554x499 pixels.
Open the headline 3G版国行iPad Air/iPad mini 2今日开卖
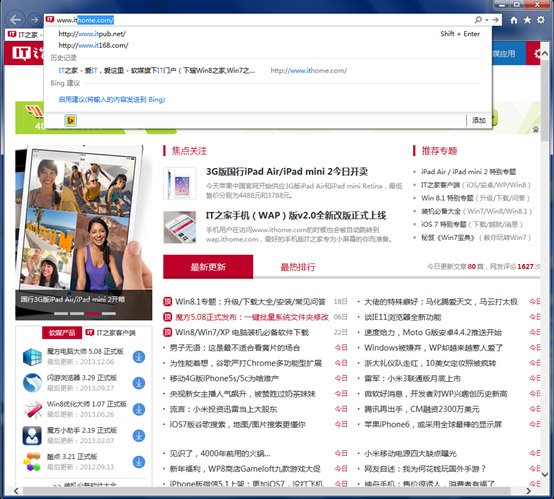287,172
